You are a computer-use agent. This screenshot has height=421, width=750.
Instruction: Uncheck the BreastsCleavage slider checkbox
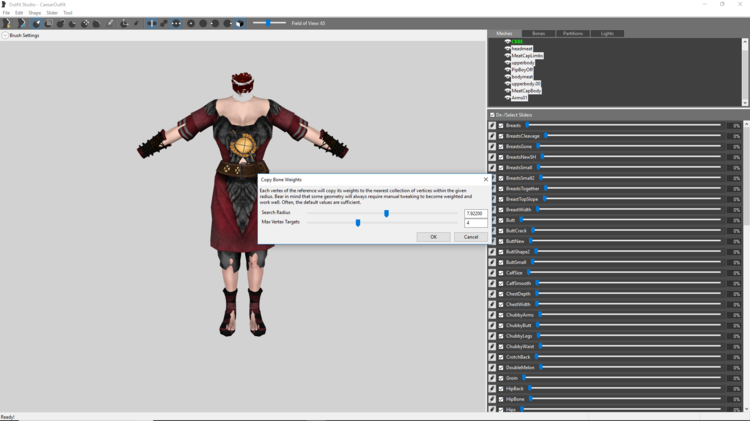click(x=501, y=136)
